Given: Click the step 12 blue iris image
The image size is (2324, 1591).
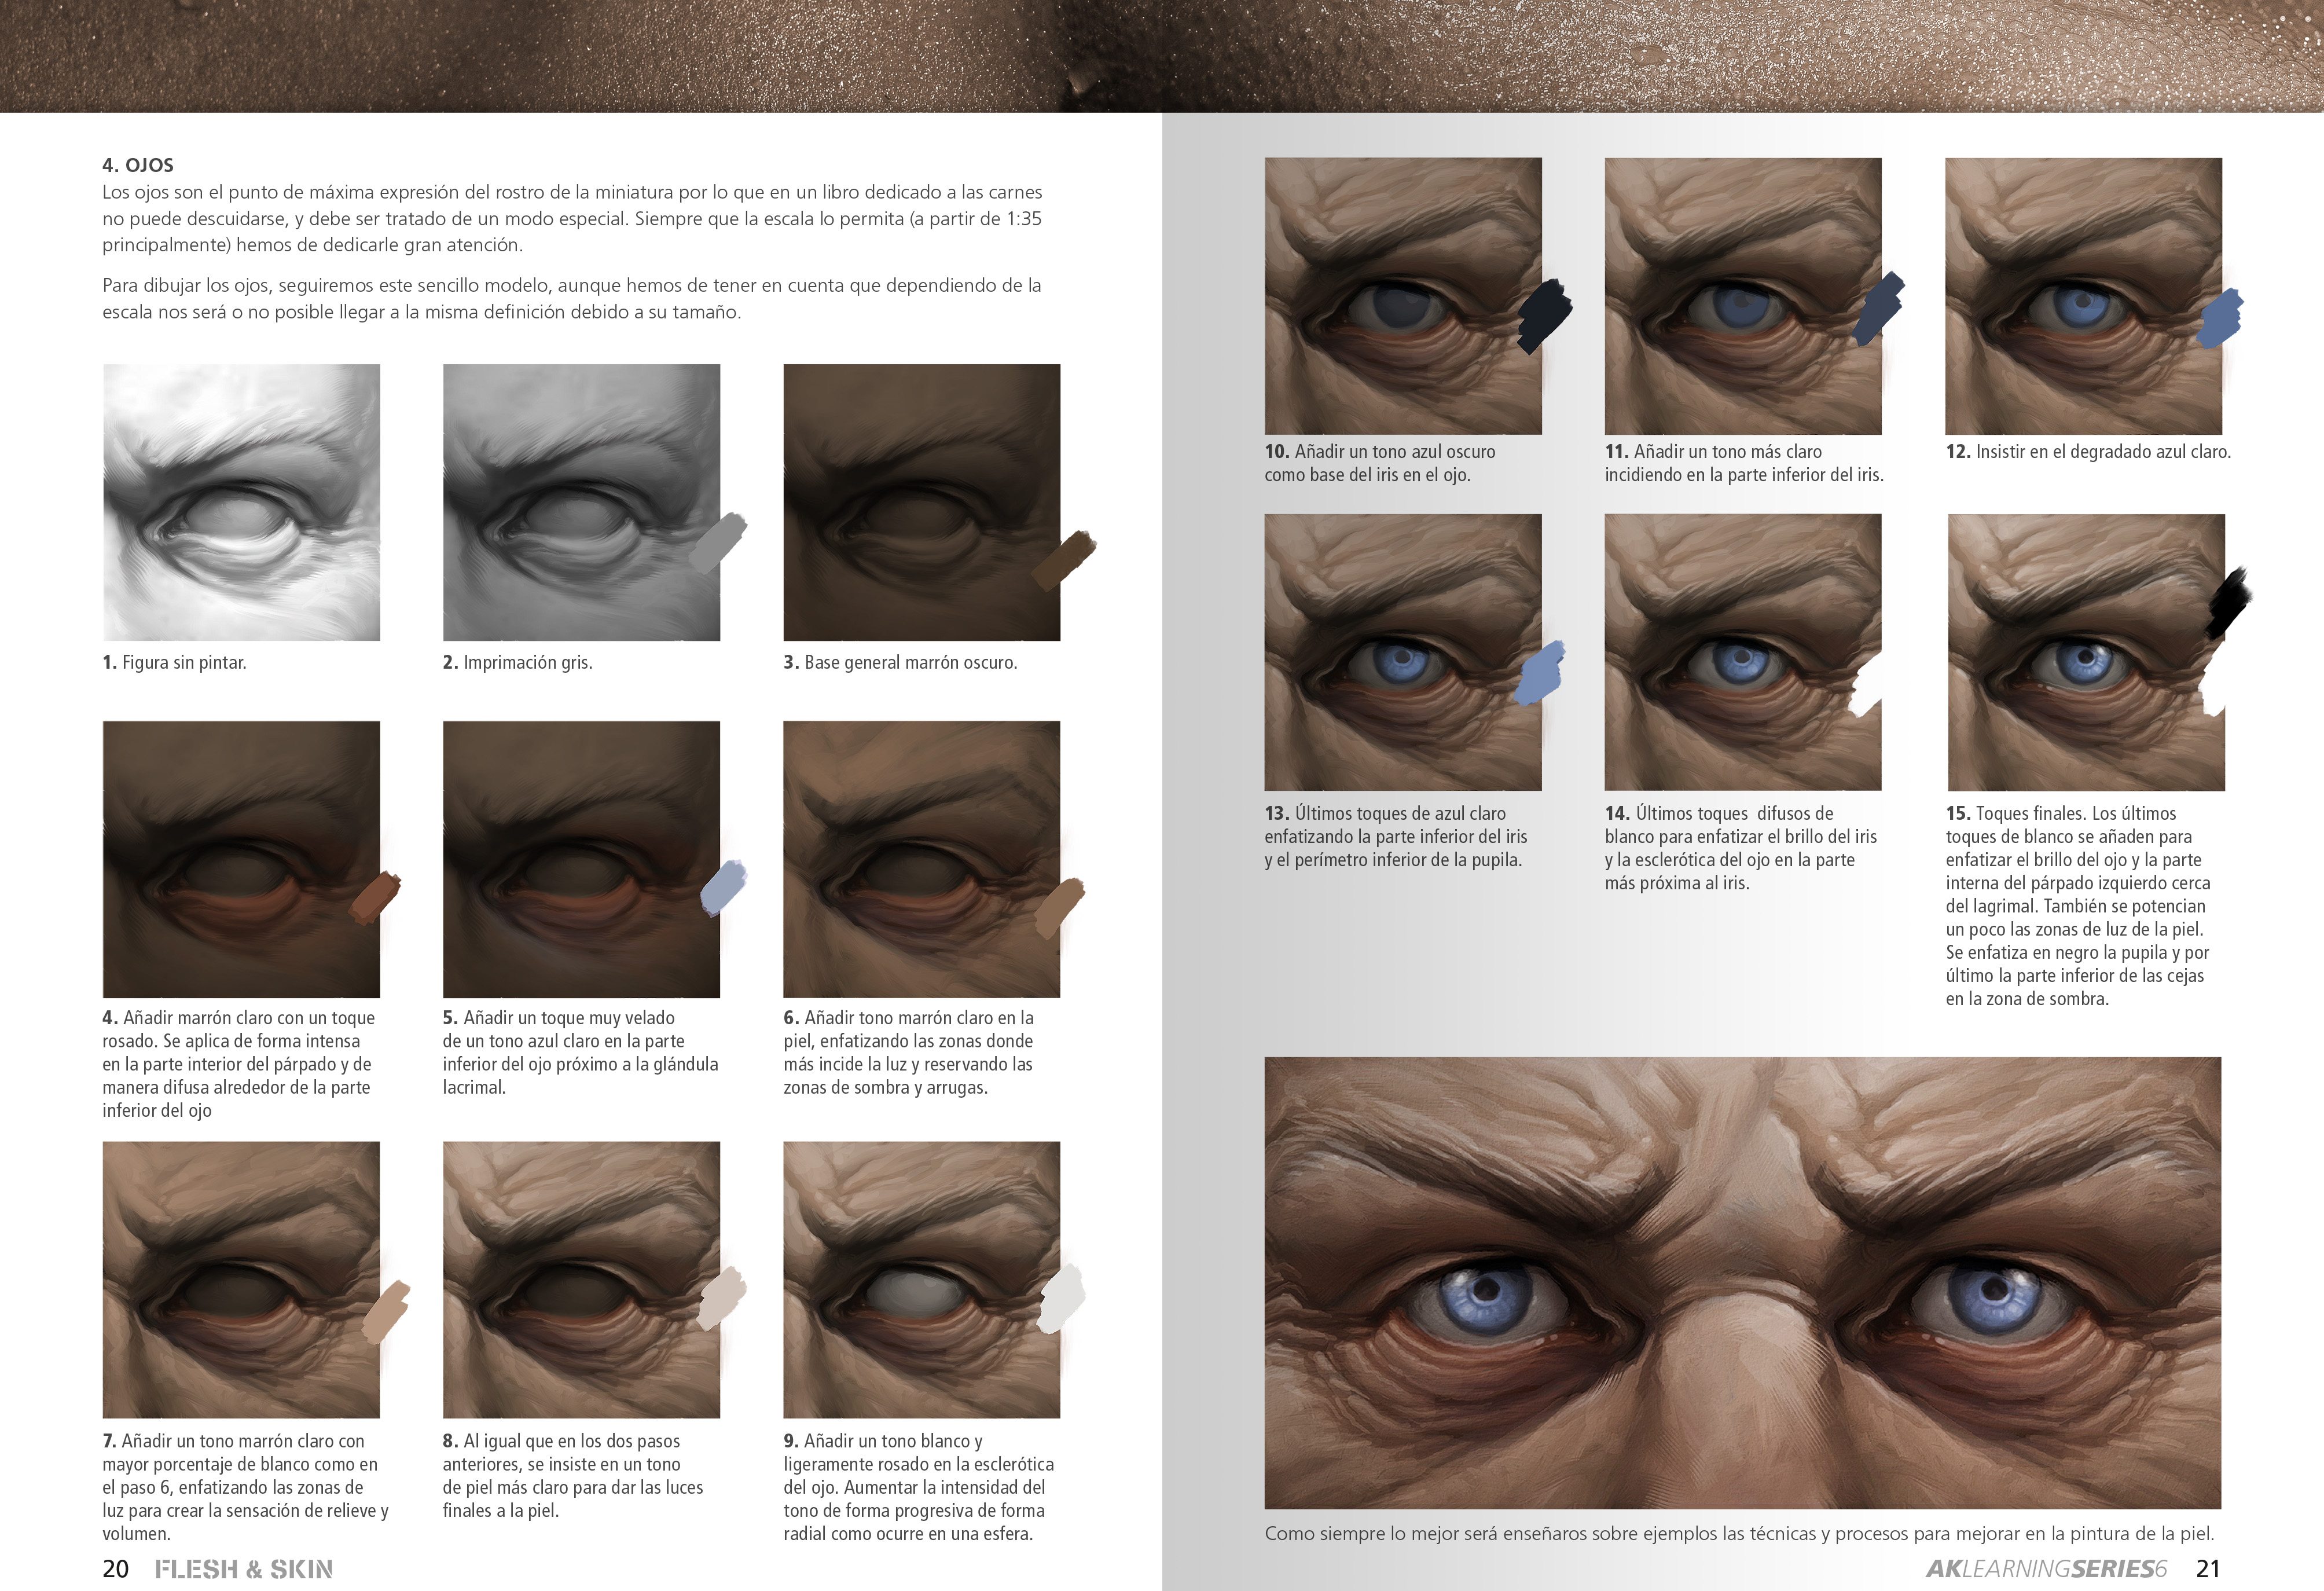Looking at the screenshot, I should (x=2083, y=296).
